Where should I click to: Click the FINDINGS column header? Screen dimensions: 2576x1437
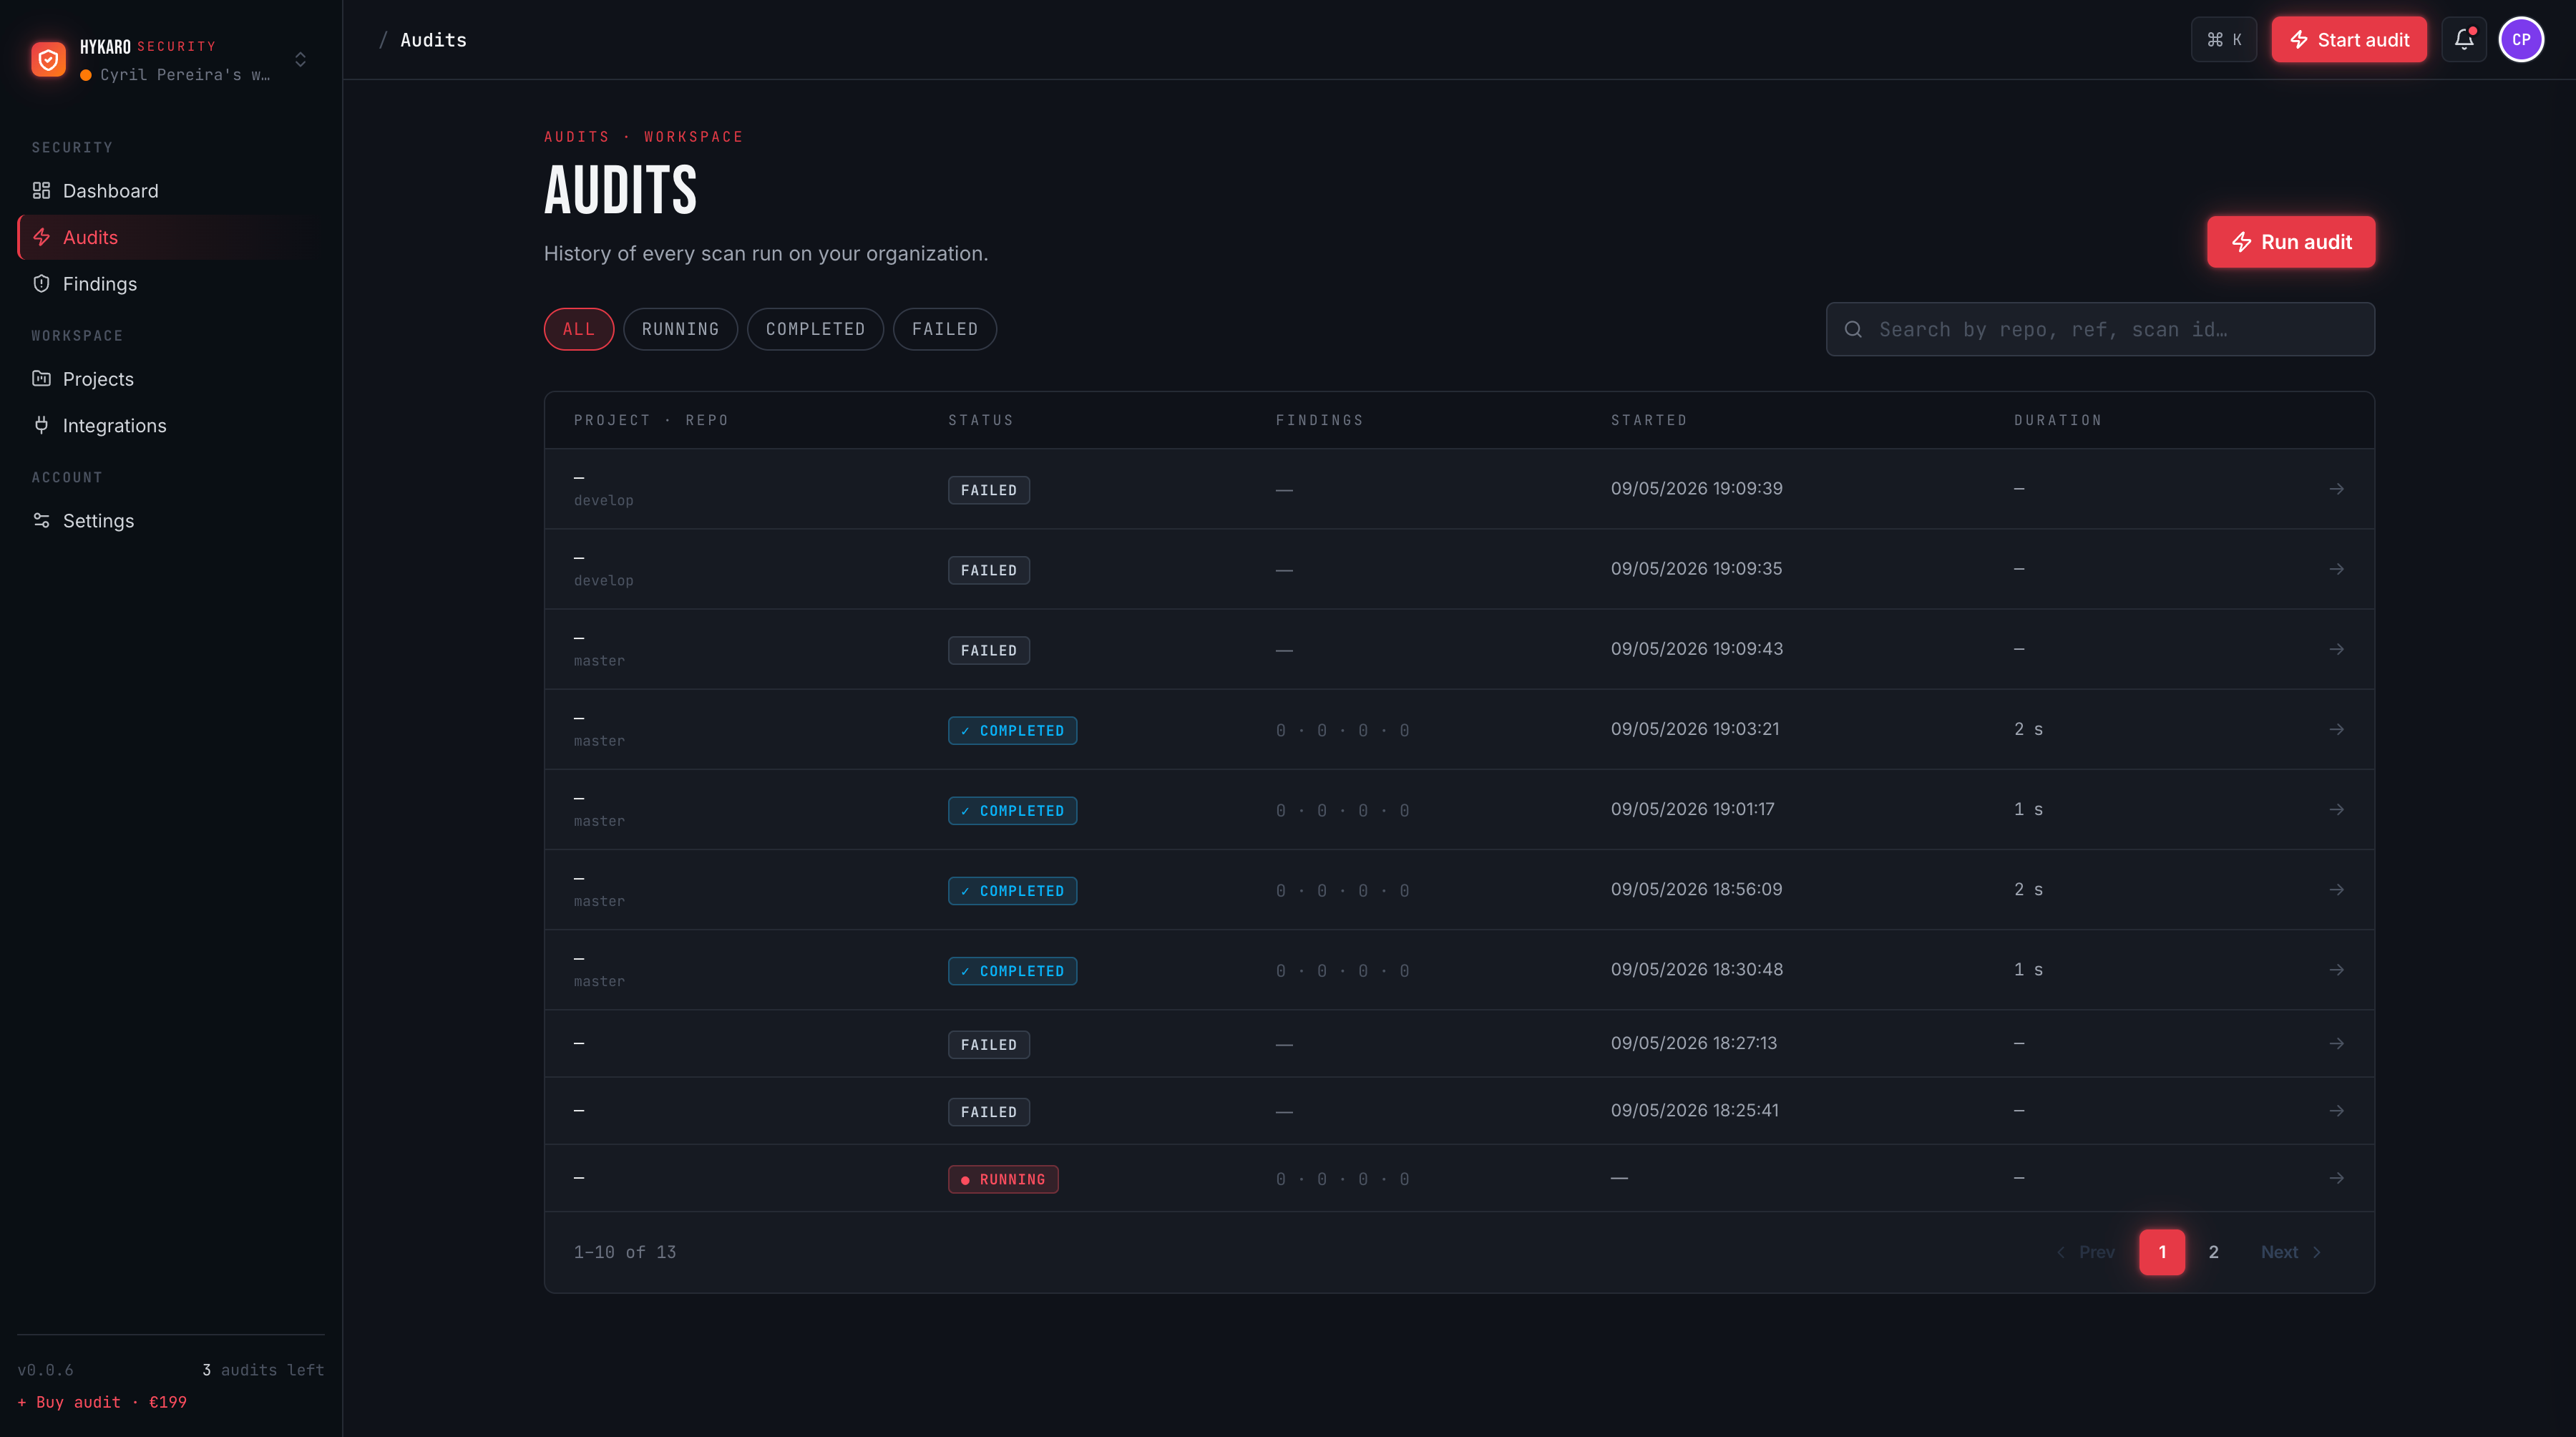[x=1319, y=420]
